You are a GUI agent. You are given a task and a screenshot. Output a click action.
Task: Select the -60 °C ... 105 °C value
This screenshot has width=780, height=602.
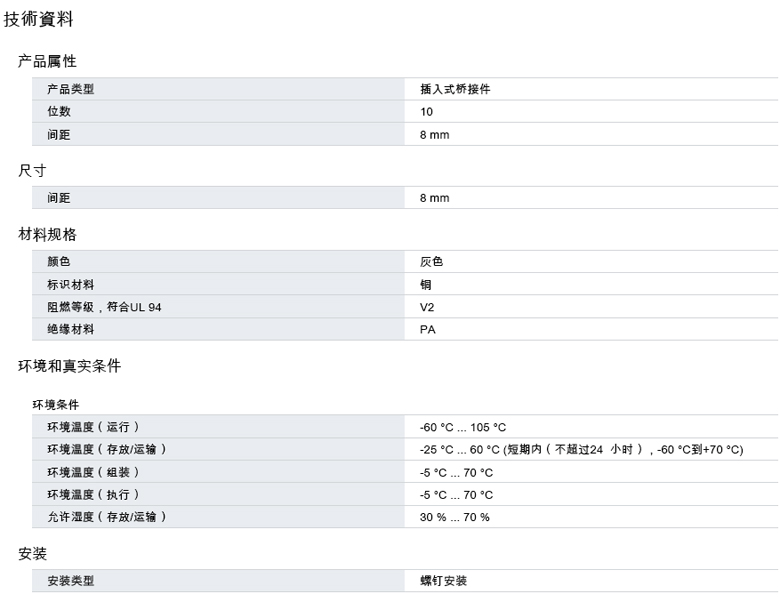(x=463, y=427)
